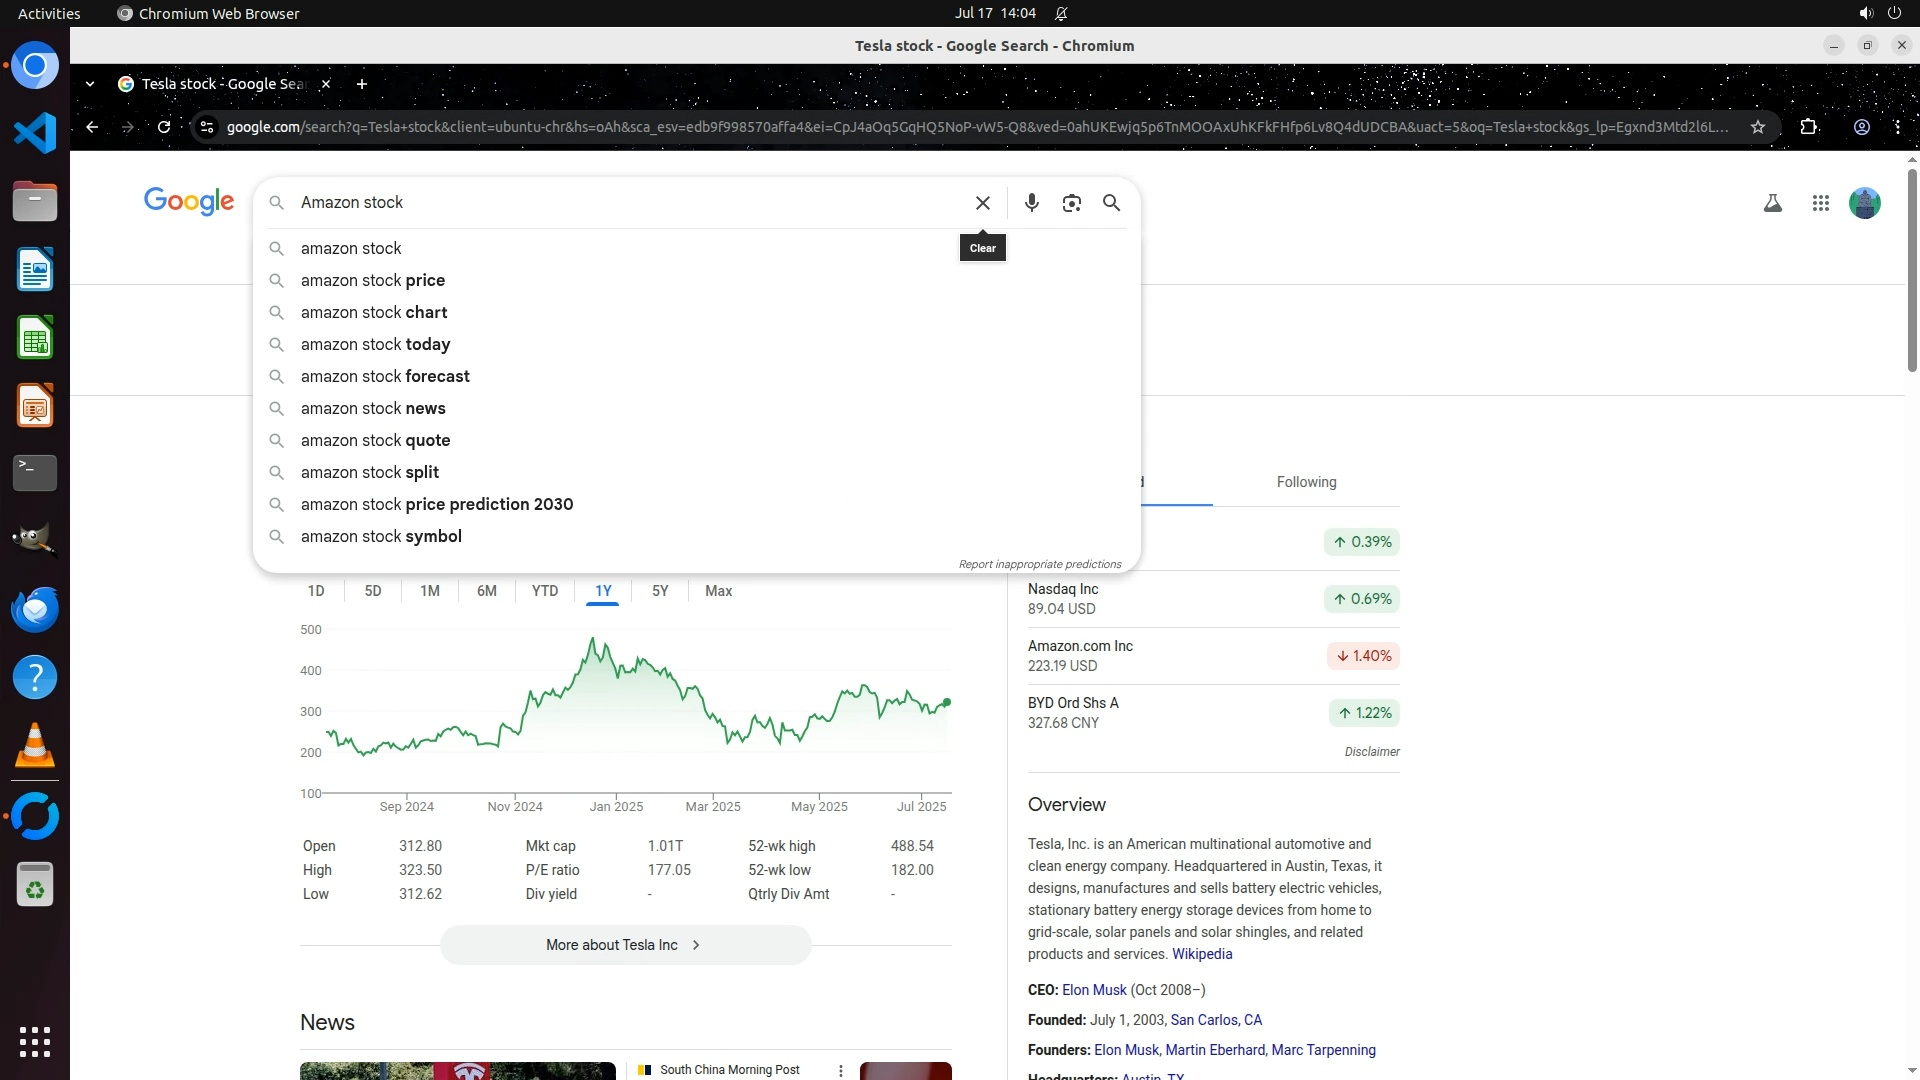1920x1080 pixels.
Task: Switch to the Following tab
Action: 1306,482
